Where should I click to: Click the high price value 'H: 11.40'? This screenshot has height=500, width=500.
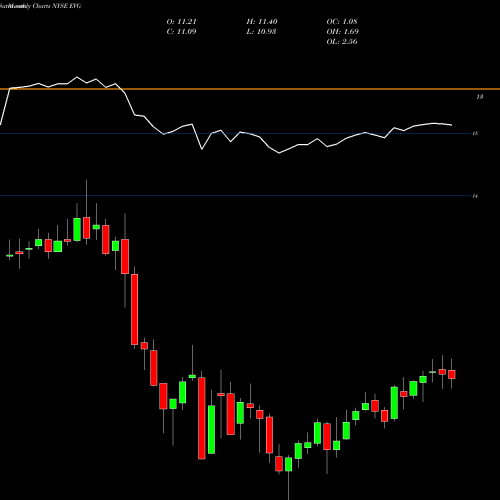coord(262,22)
